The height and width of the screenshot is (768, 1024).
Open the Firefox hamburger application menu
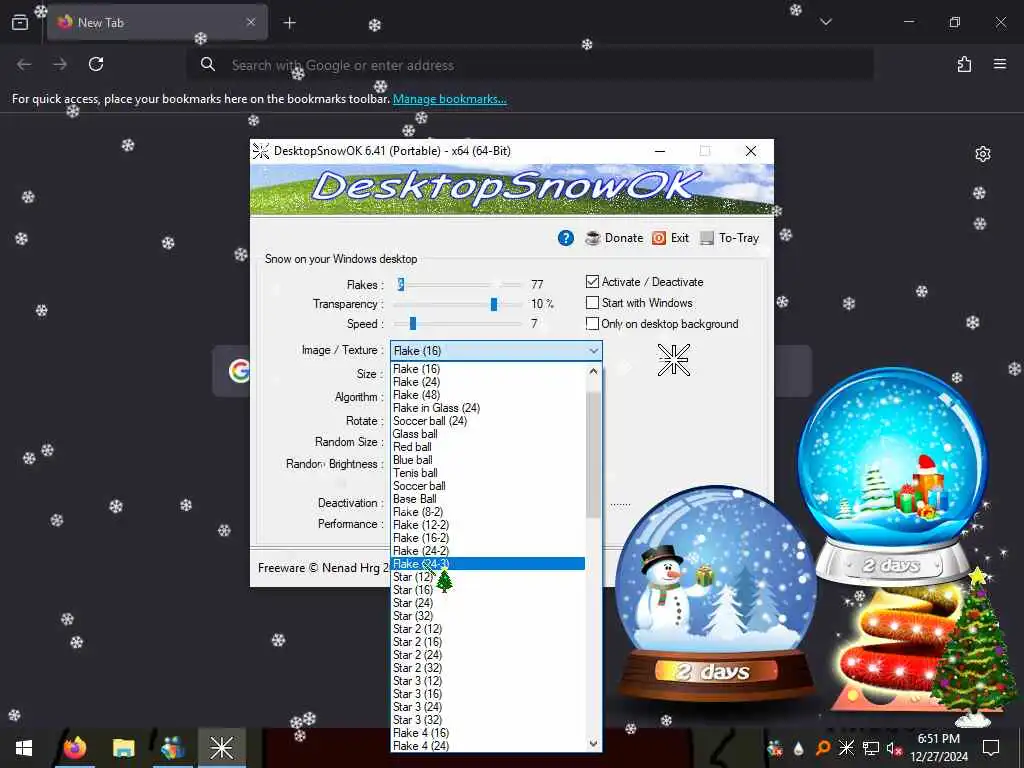(999, 64)
